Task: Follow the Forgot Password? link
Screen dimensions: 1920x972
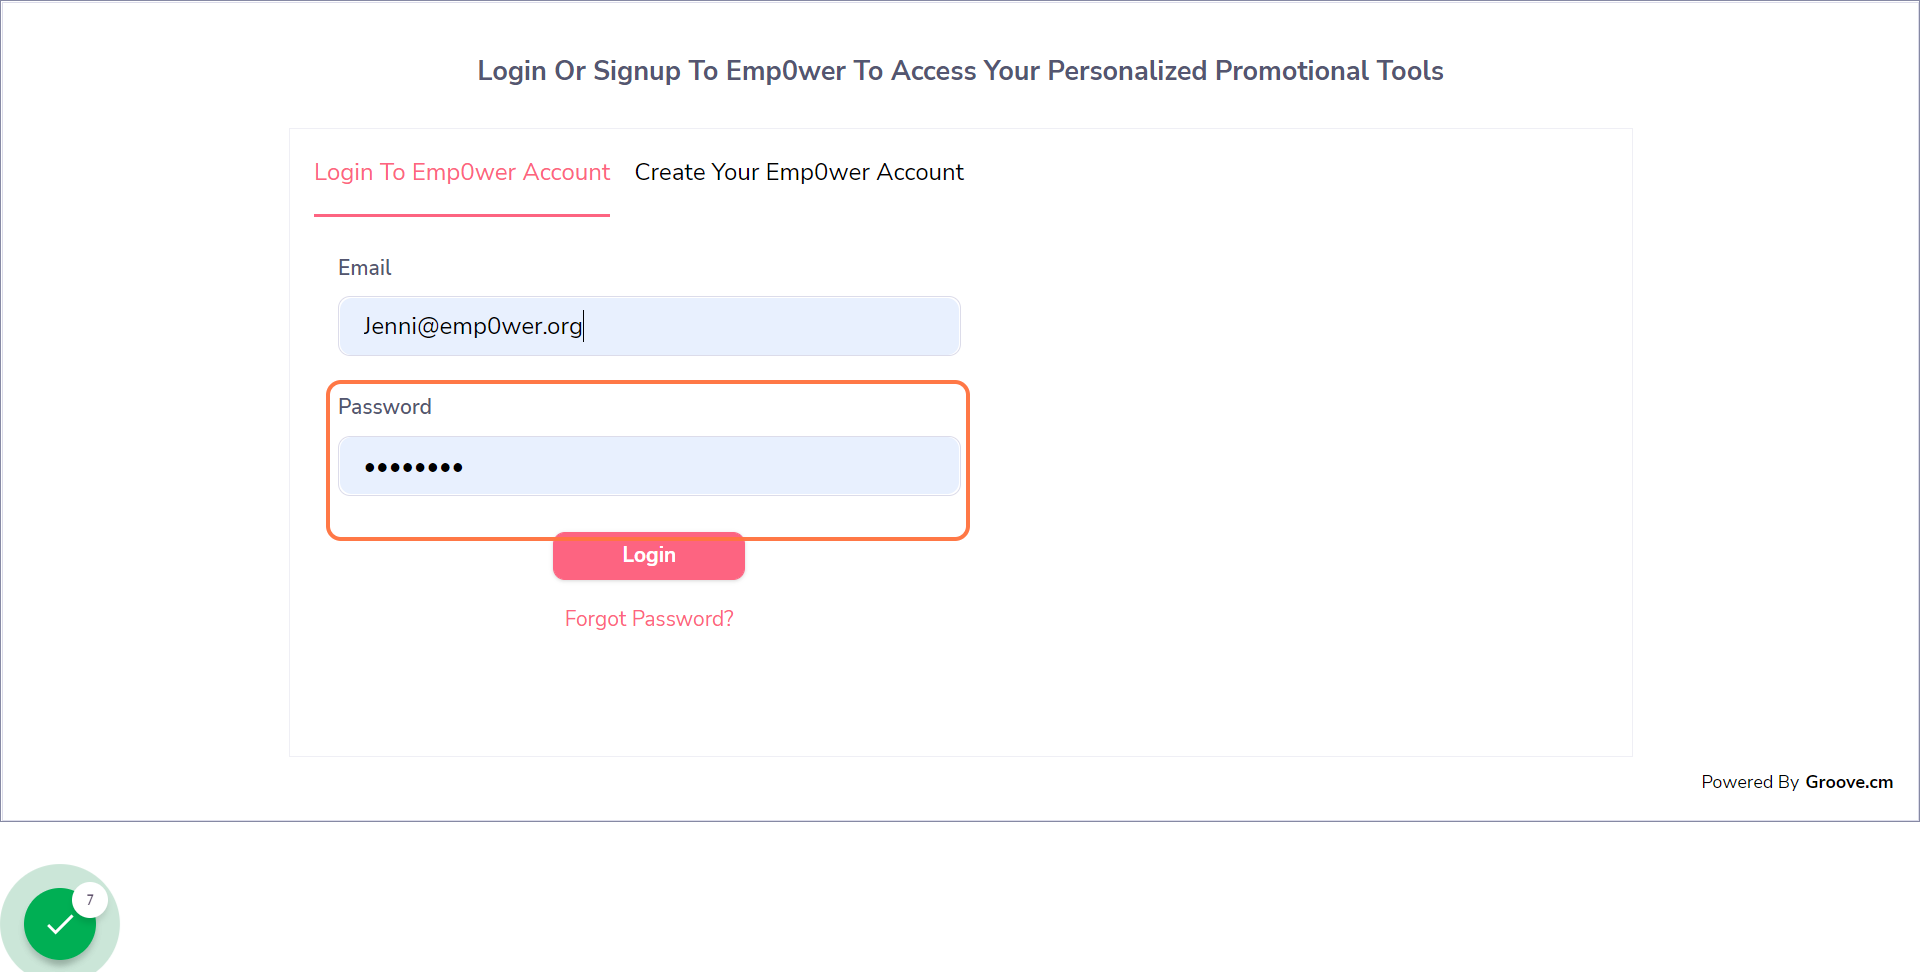Action: (x=649, y=619)
